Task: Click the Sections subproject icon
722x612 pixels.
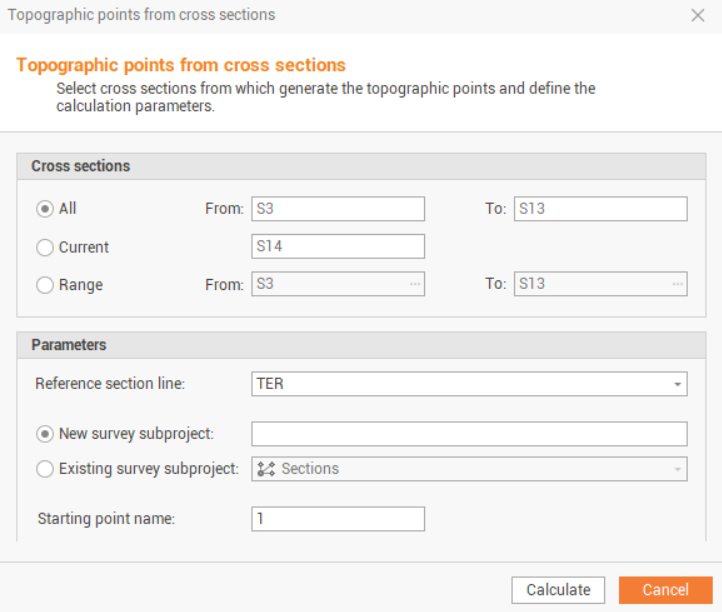Action: (x=266, y=469)
